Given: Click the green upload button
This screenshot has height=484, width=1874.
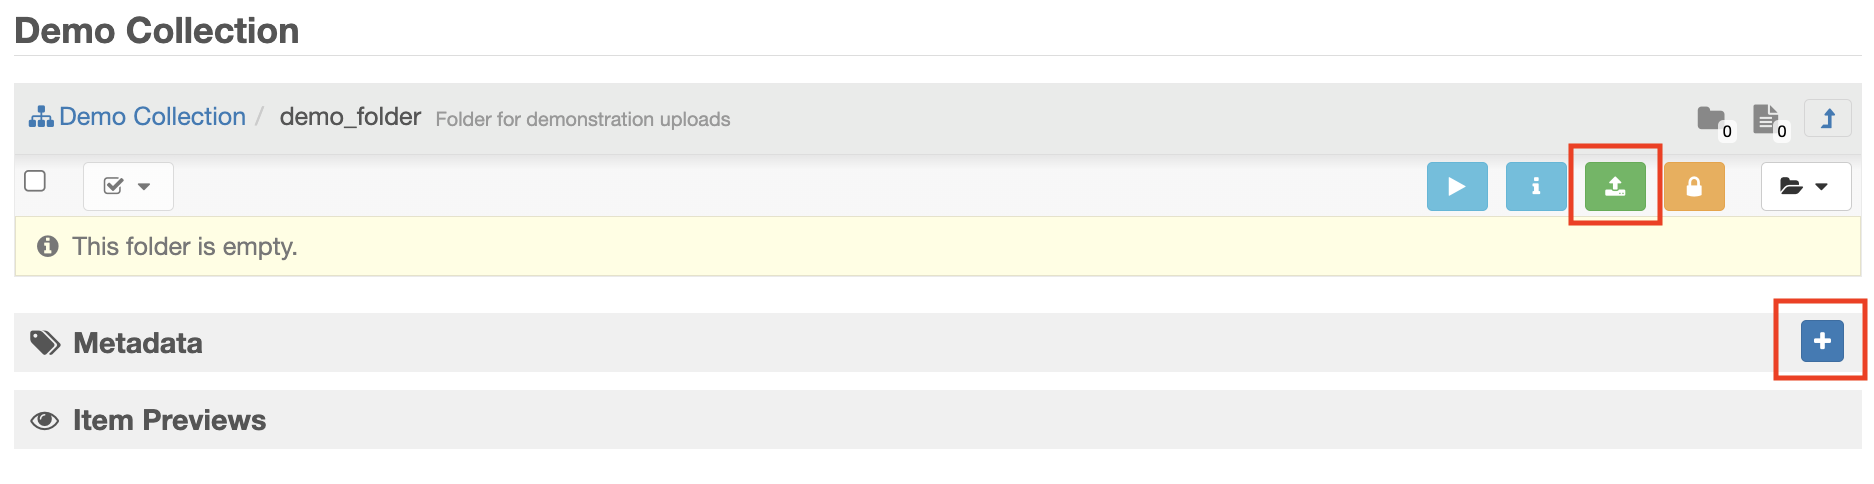Looking at the screenshot, I should pyautogui.click(x=1614, y=186).
